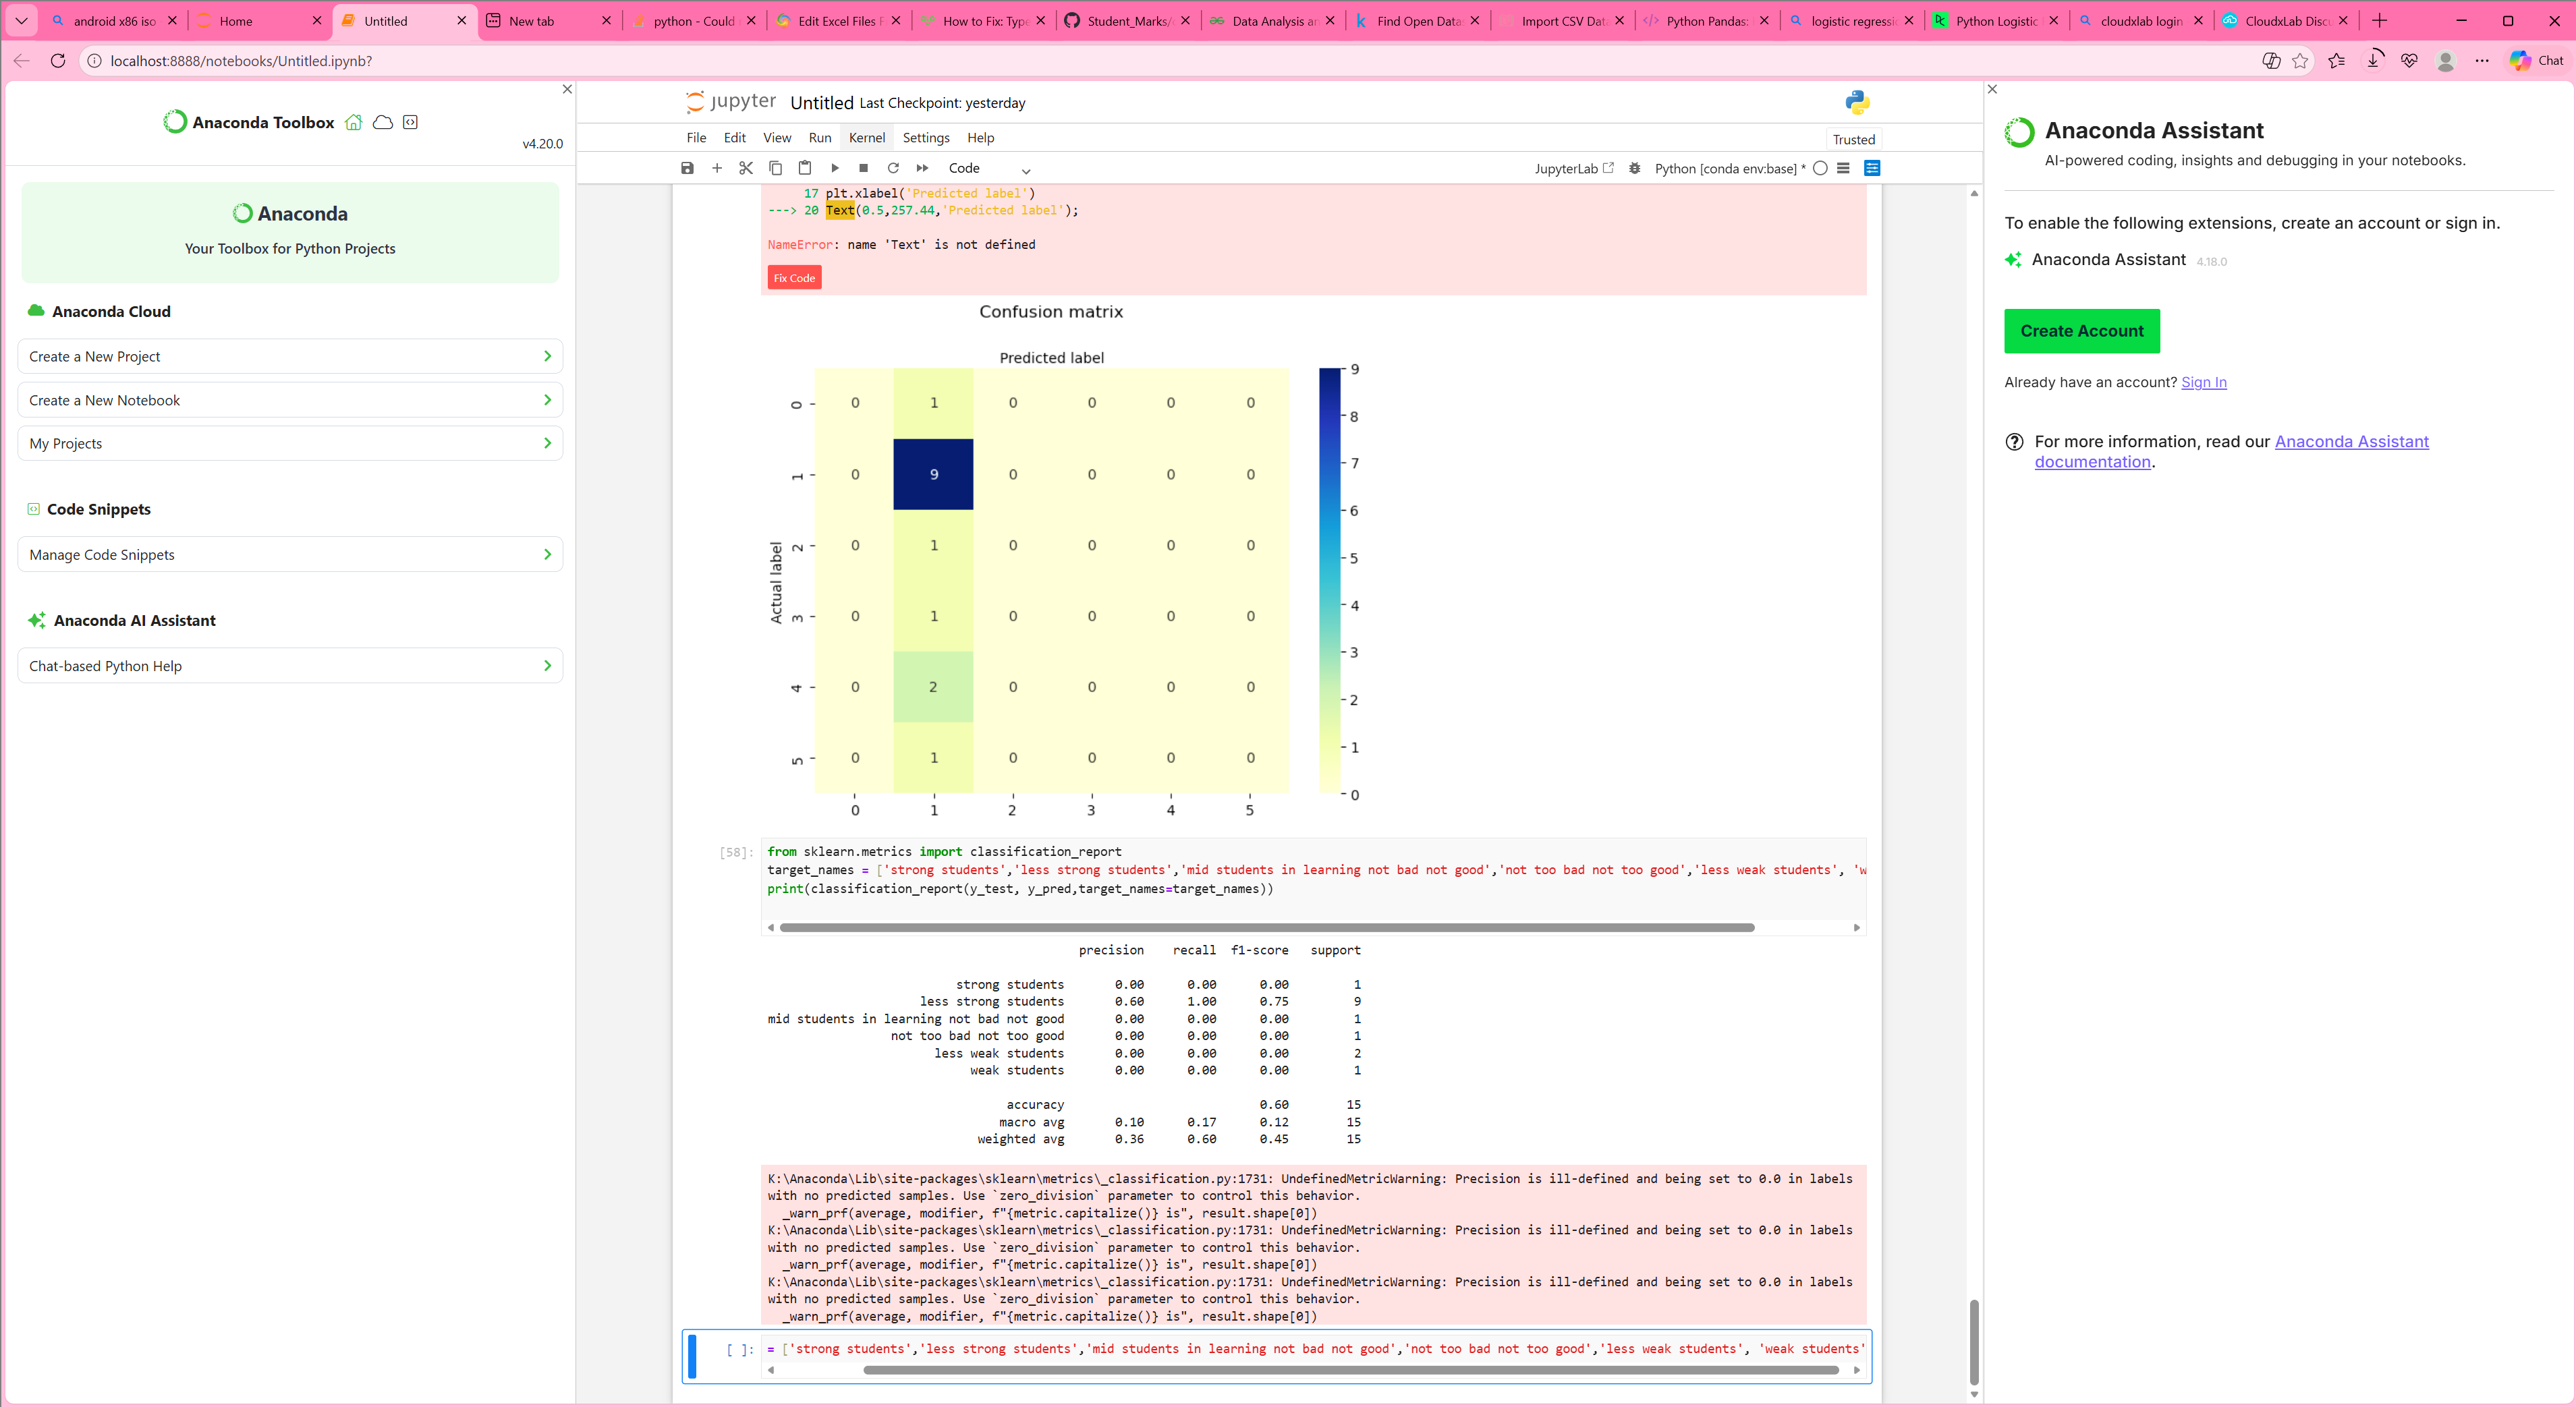Toggle the Anaconda Assistant blue panel icon

tap(1872, 168)
